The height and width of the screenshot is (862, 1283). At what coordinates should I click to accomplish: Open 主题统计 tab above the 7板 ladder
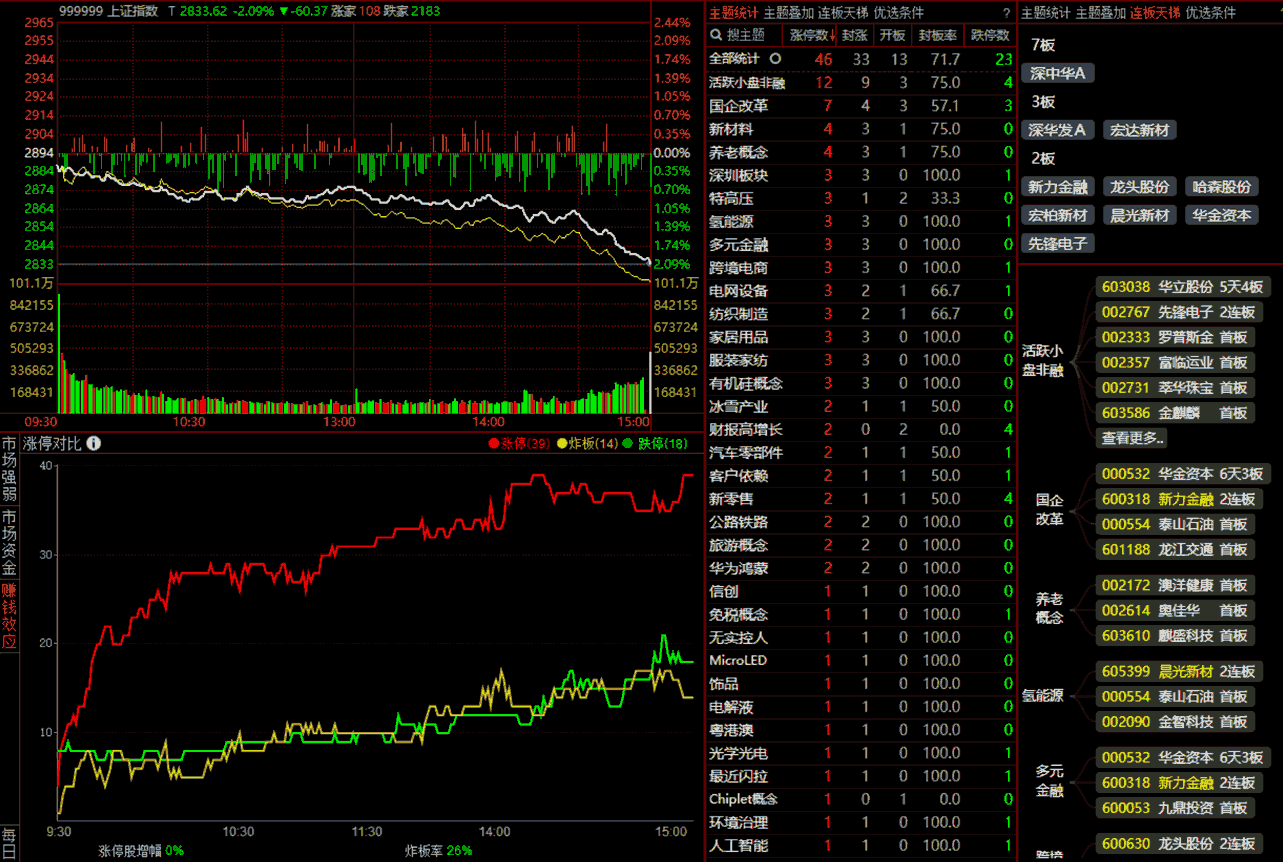1046,13
